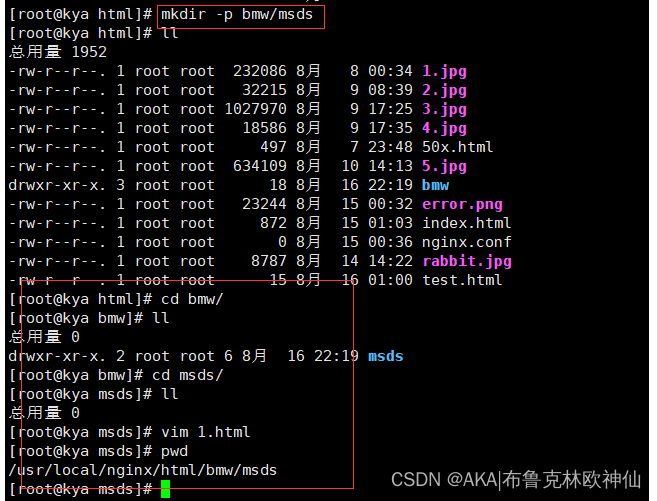
Task: Click the file size 1027970
Action: coord(256,109)
